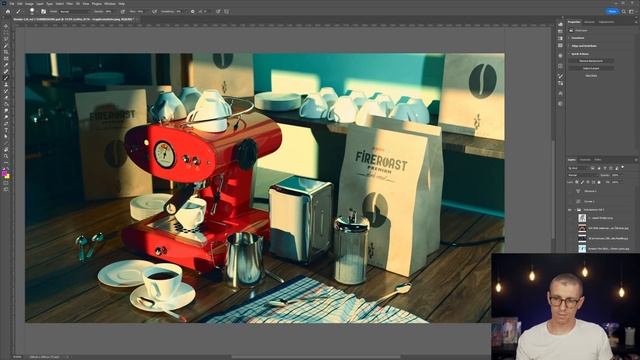
Task: Select the Lasso tool
Action: coord(6,39)
